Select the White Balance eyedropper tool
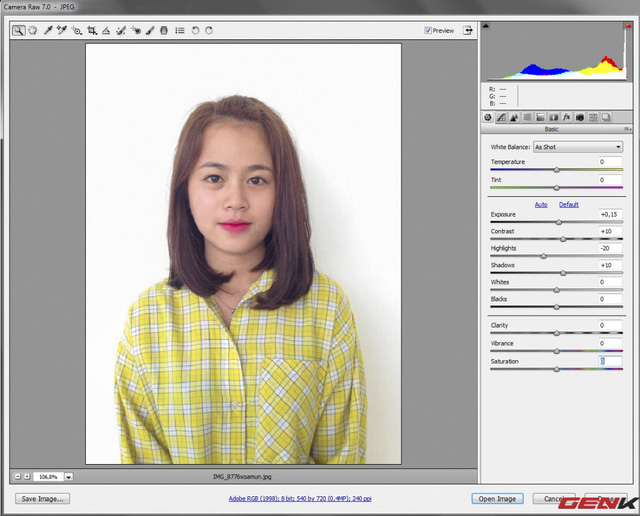The height and width of the screenshot is (516, 640). pos(48,30)
